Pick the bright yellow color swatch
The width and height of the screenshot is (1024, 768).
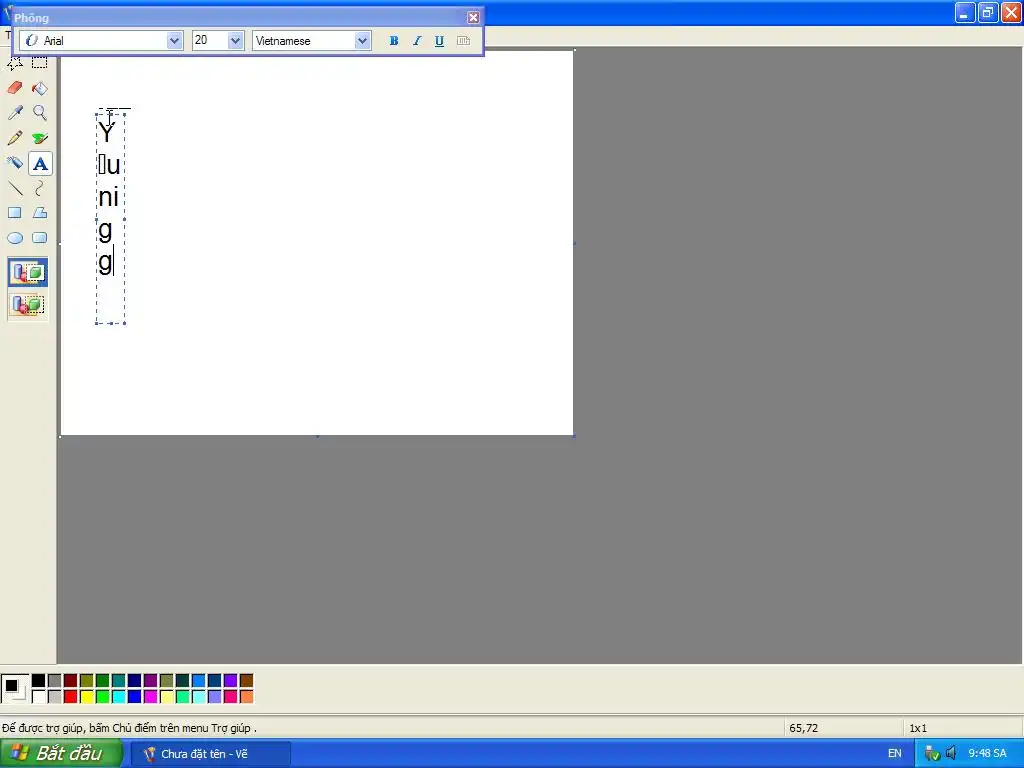pos(86,697)
